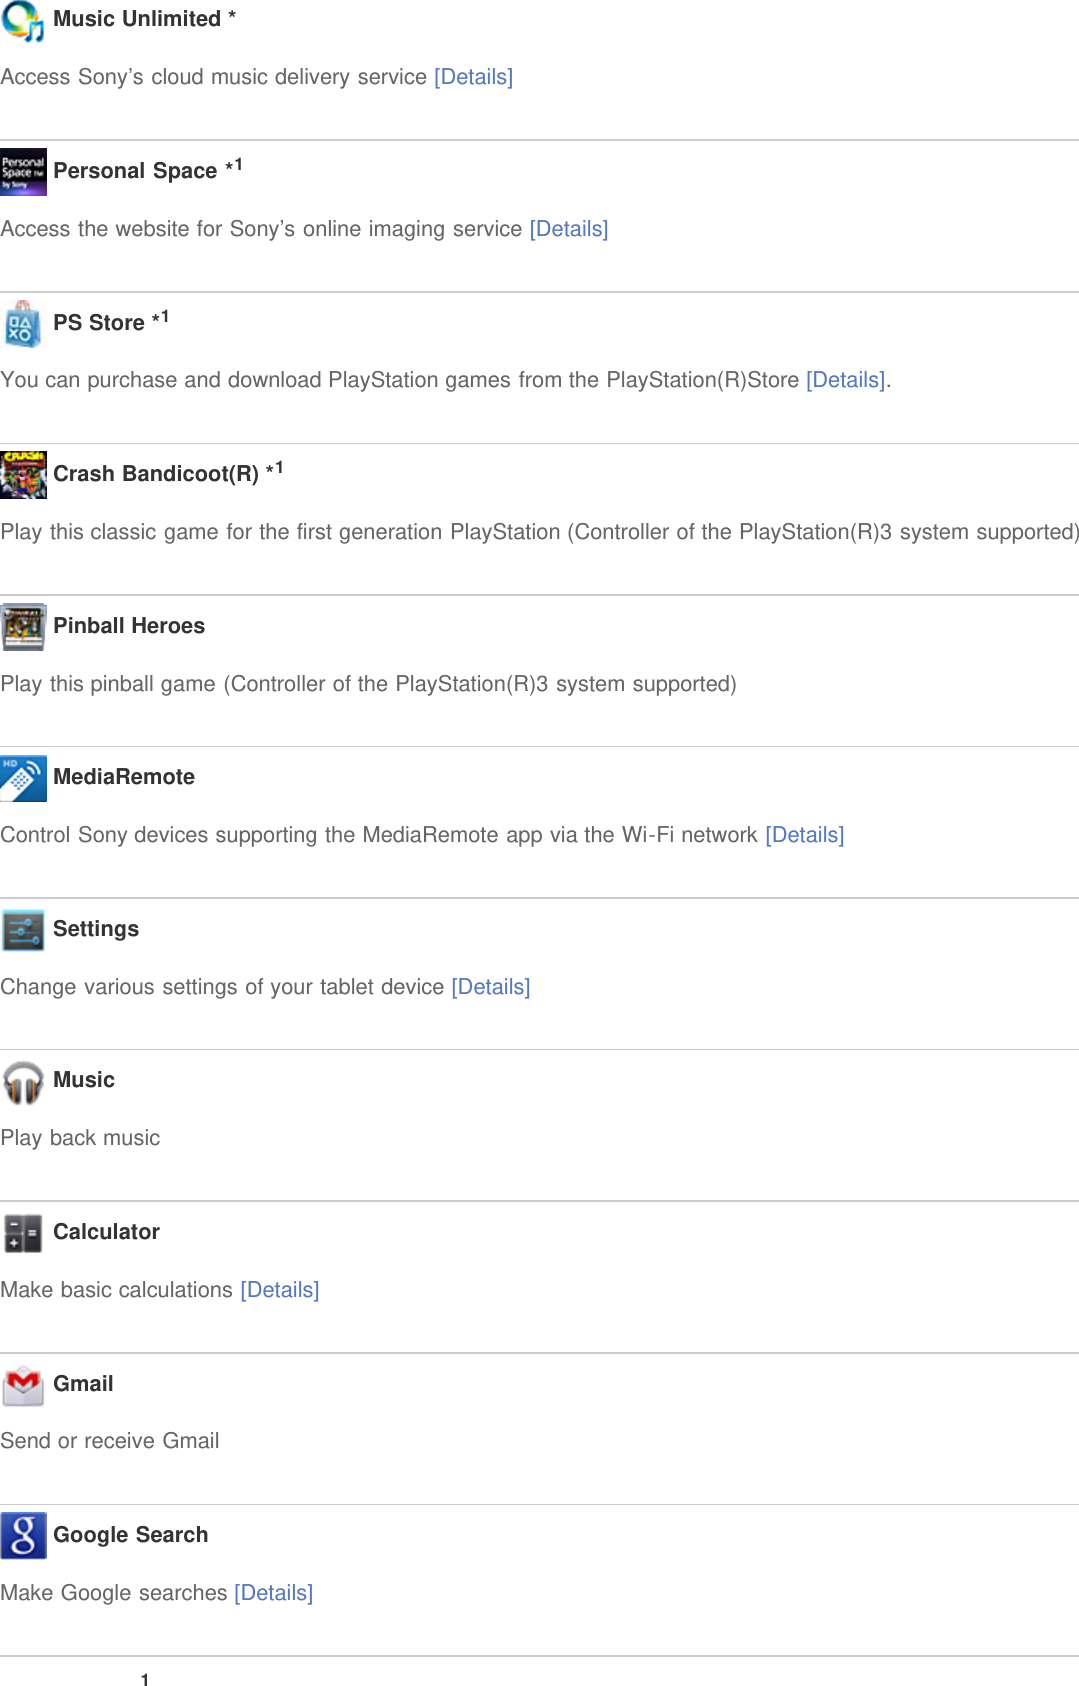Screen dimensions: 1079x1686
Task: Open Details link for Google Search
Action: [x=273, y=1593]
